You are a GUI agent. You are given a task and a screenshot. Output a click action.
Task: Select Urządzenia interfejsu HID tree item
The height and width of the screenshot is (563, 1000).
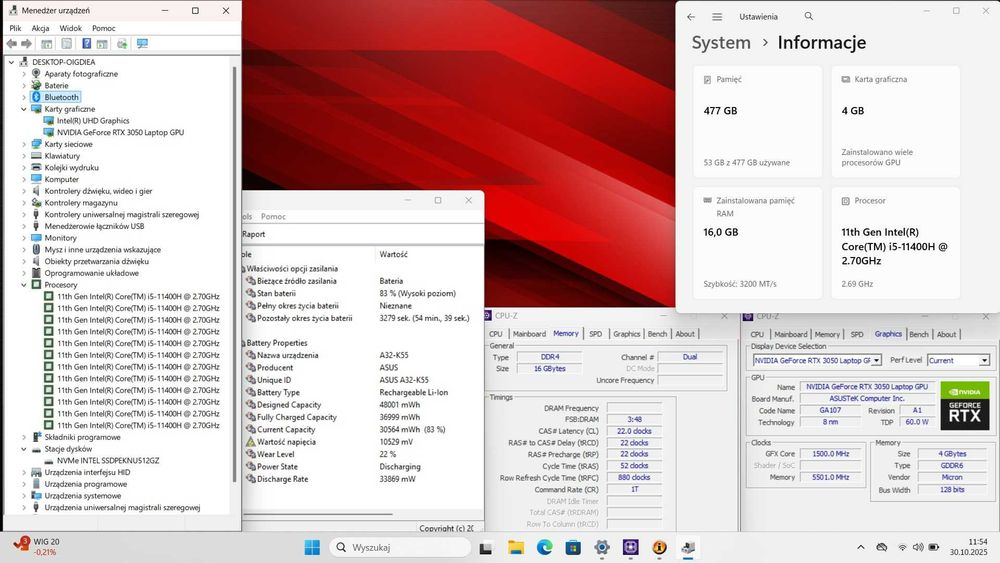(87, 472)
